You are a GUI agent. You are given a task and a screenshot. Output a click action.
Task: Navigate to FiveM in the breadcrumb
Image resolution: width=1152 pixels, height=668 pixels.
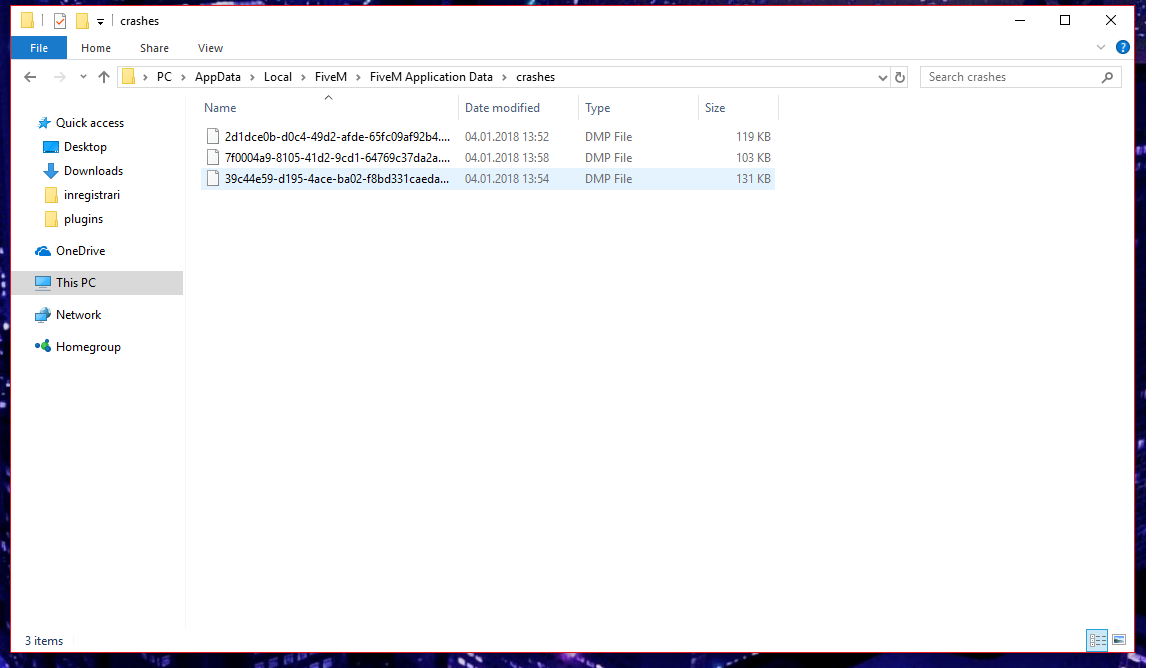click(x=331, y=77)
